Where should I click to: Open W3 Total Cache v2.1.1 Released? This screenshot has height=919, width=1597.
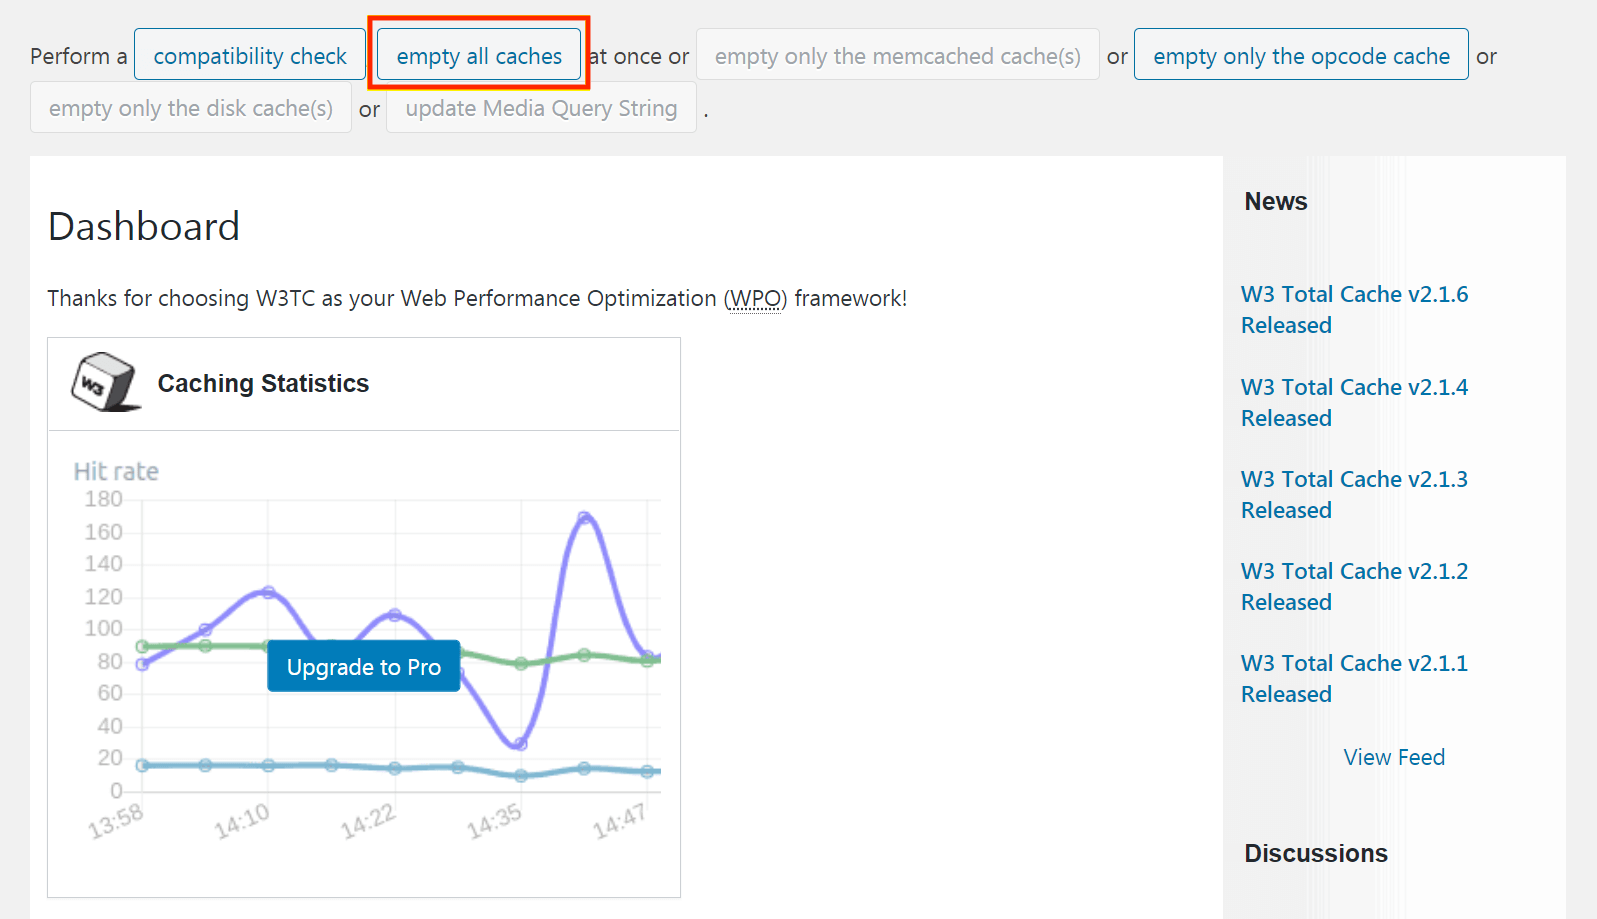[1353, 678]
